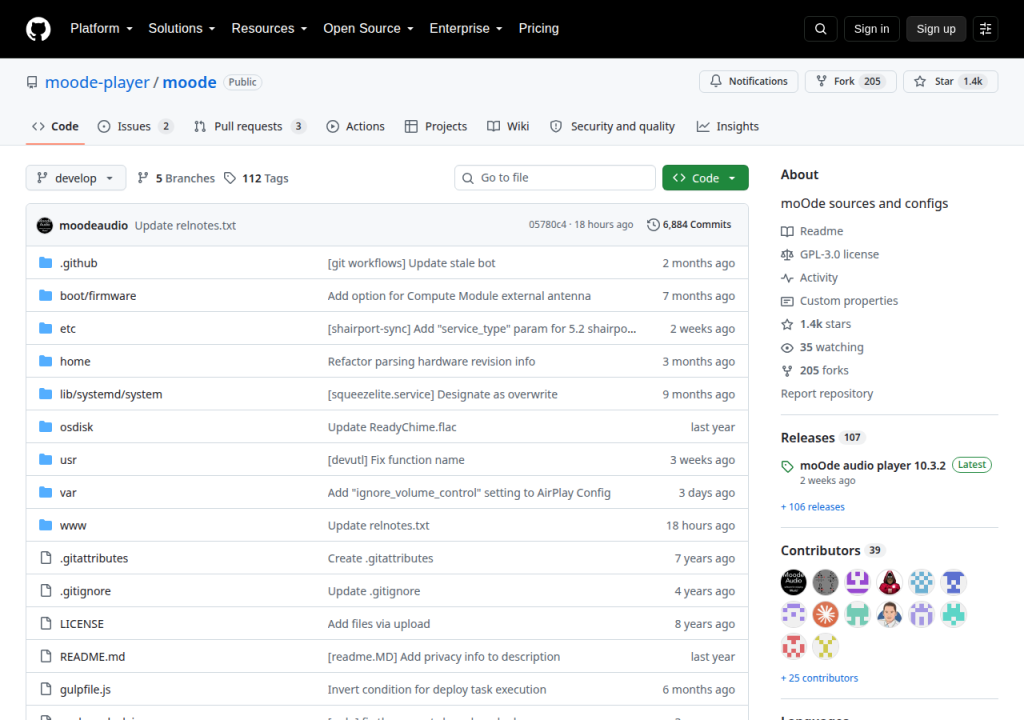Click the GPL-3.0 license scale icon

click(787, 254)
